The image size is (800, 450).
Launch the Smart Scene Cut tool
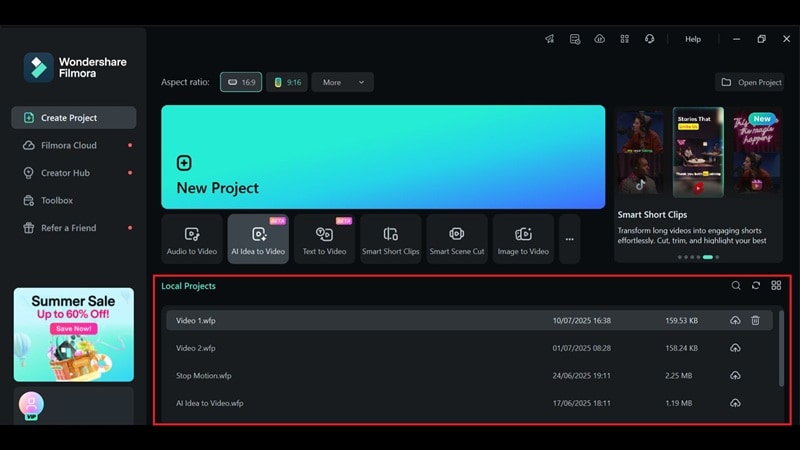coord(457,239)
